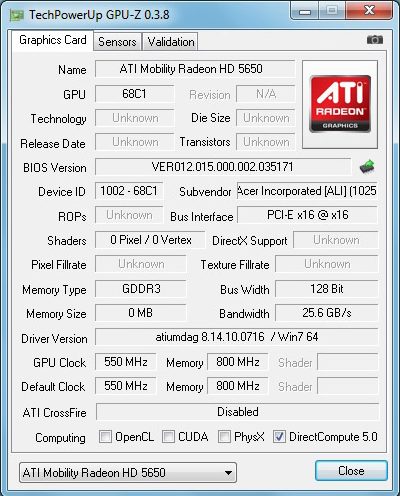Select the Graphics Card tab
Viewport: 400px width, 496px height.
tap(53, 40)
